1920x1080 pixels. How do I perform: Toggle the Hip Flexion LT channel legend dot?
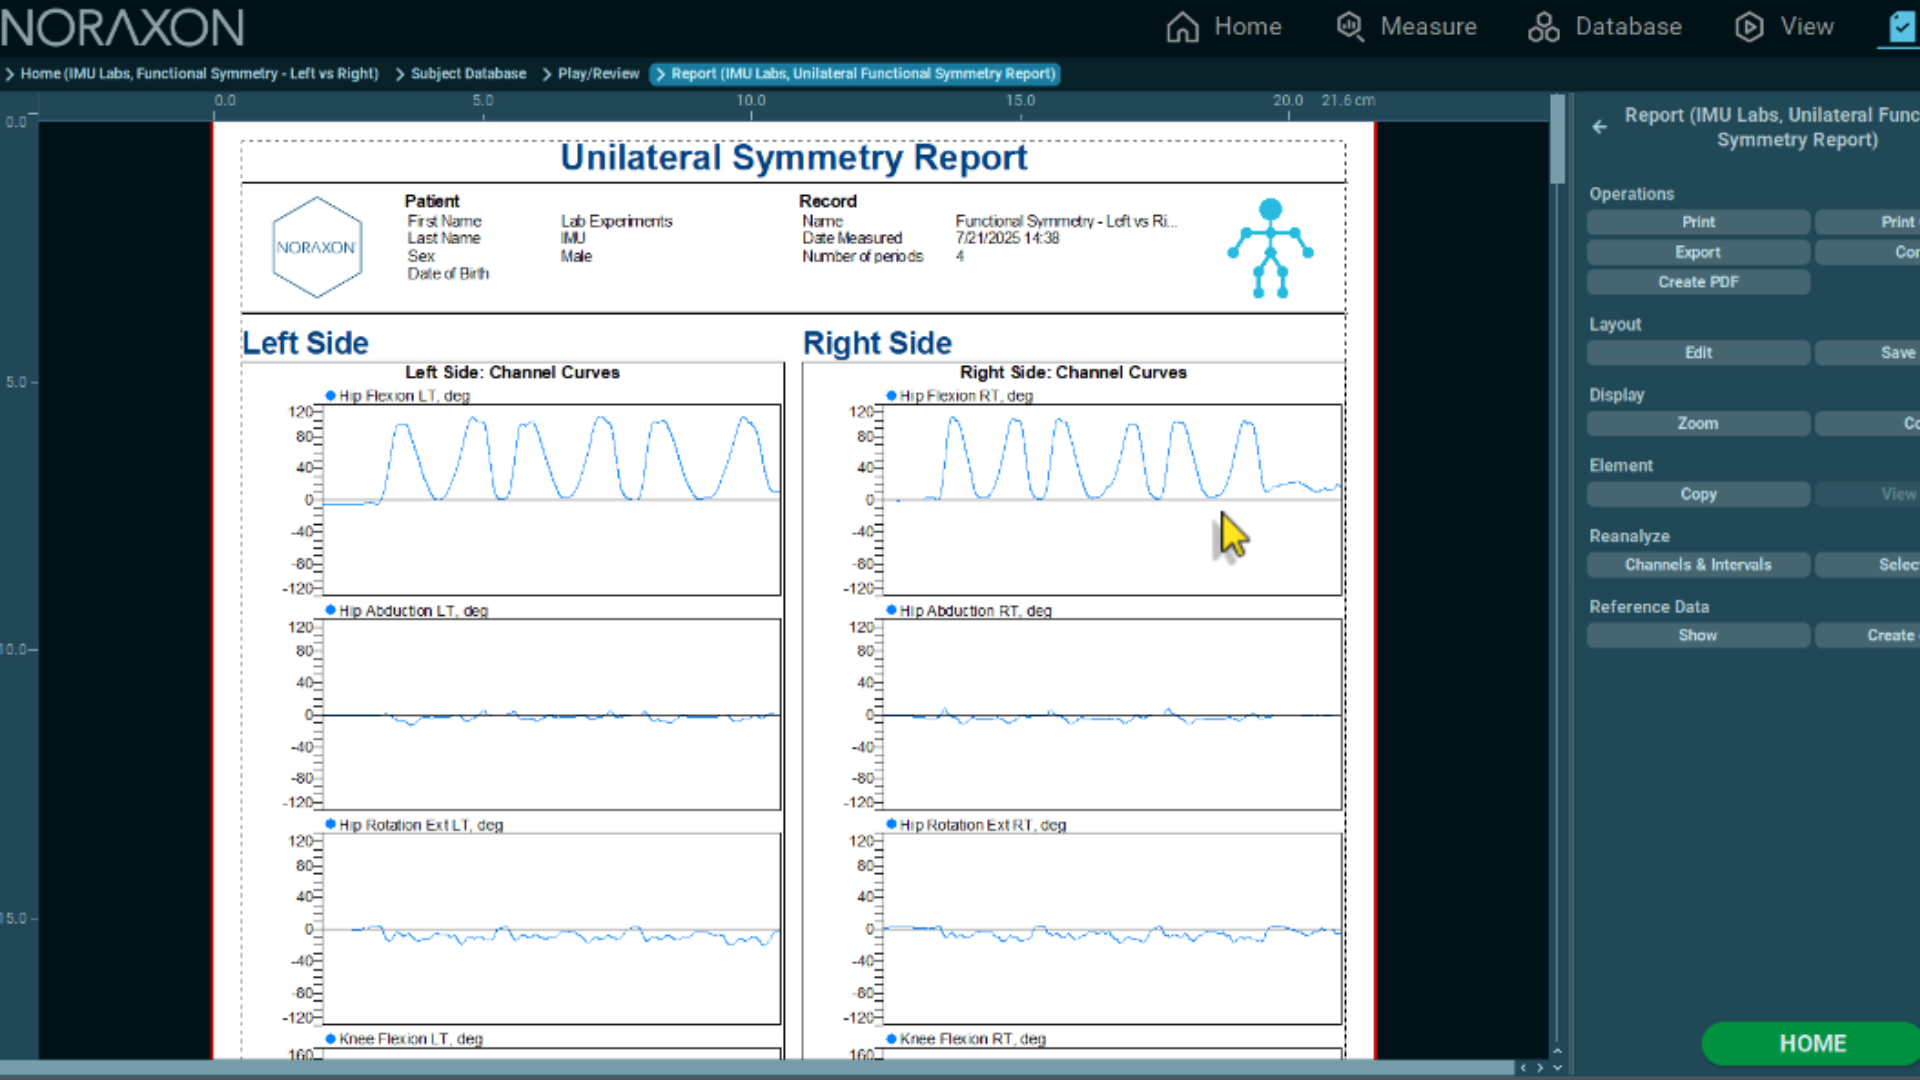tap(330, 395)
